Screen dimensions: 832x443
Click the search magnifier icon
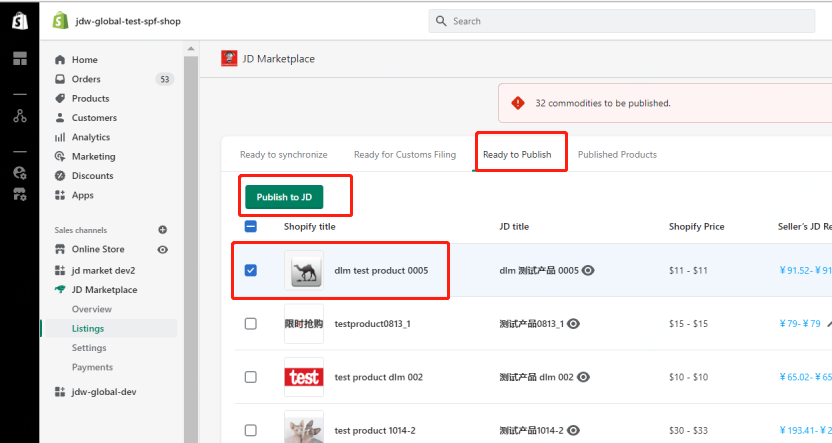(x=441, y=21)
